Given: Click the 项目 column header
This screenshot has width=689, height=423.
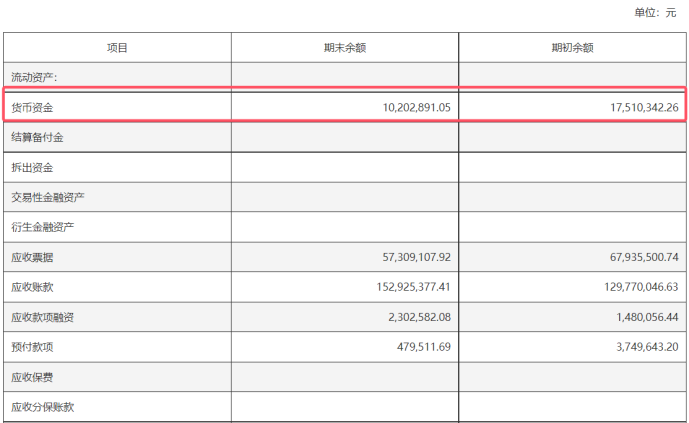Looking at the screenshot, I should 117,47.
